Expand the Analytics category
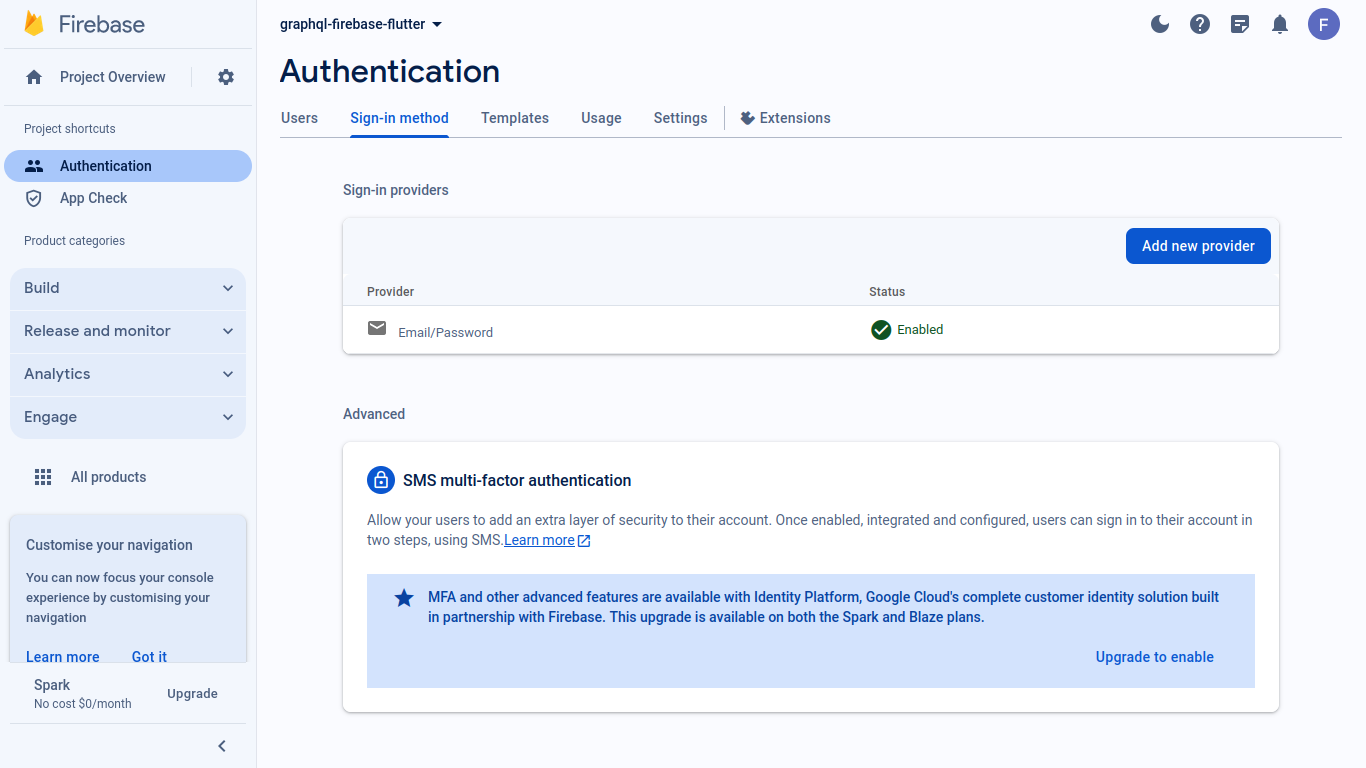 click(x=128, y=374)
